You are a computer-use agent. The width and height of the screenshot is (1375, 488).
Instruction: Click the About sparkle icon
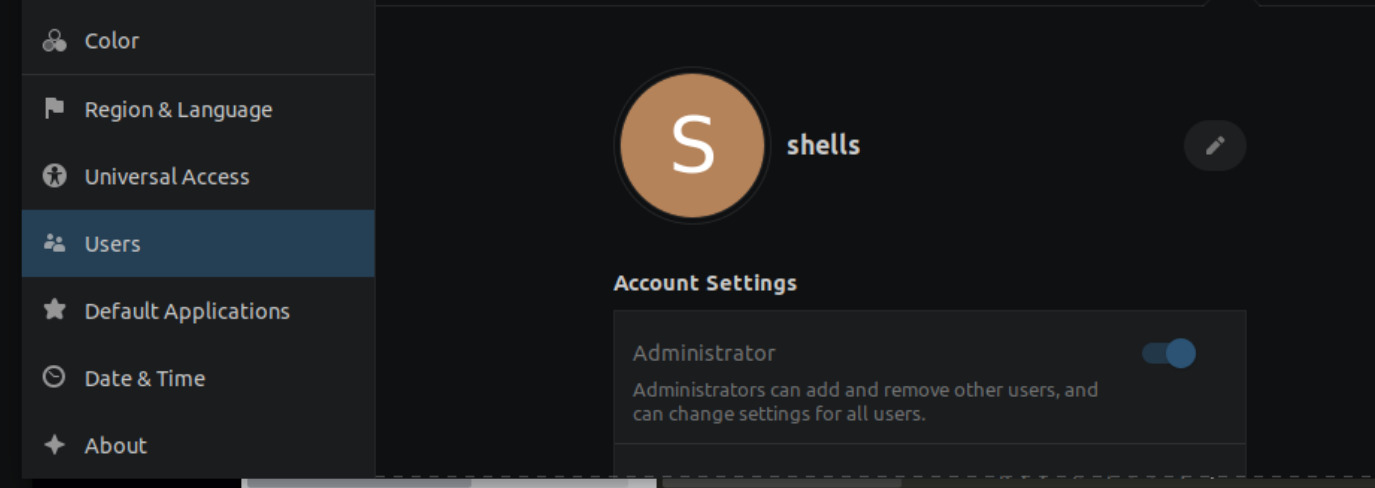point(54,445)
